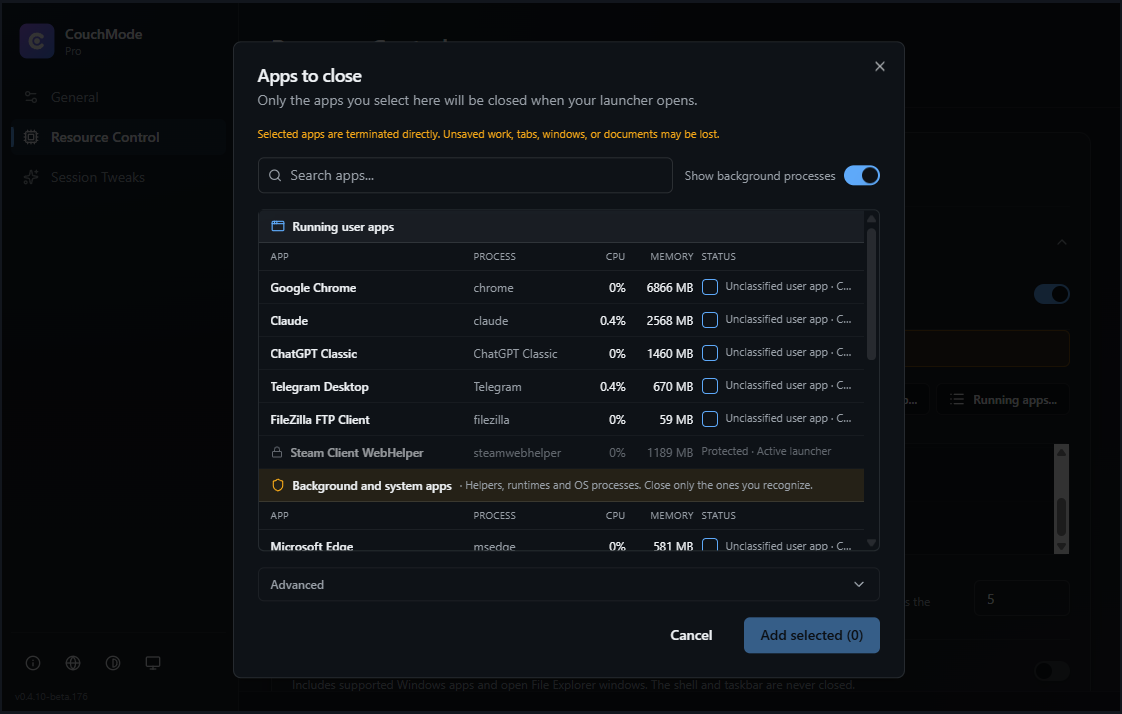1122x714 pixels.
Task: Check the Claude app checkbox
Action: tap(710, 320)
